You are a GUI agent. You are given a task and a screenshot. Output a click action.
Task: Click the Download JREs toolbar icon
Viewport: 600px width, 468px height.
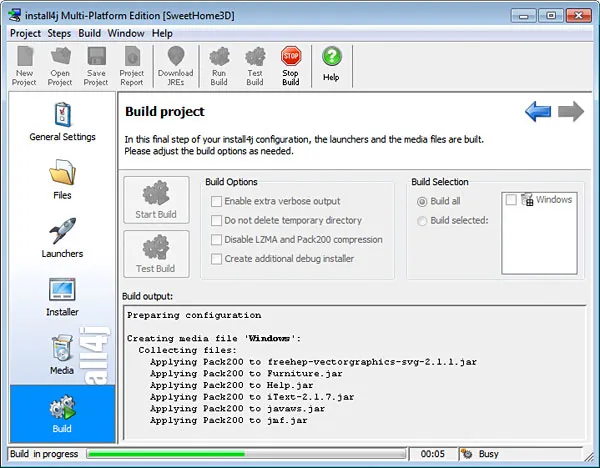click(175, 65)
